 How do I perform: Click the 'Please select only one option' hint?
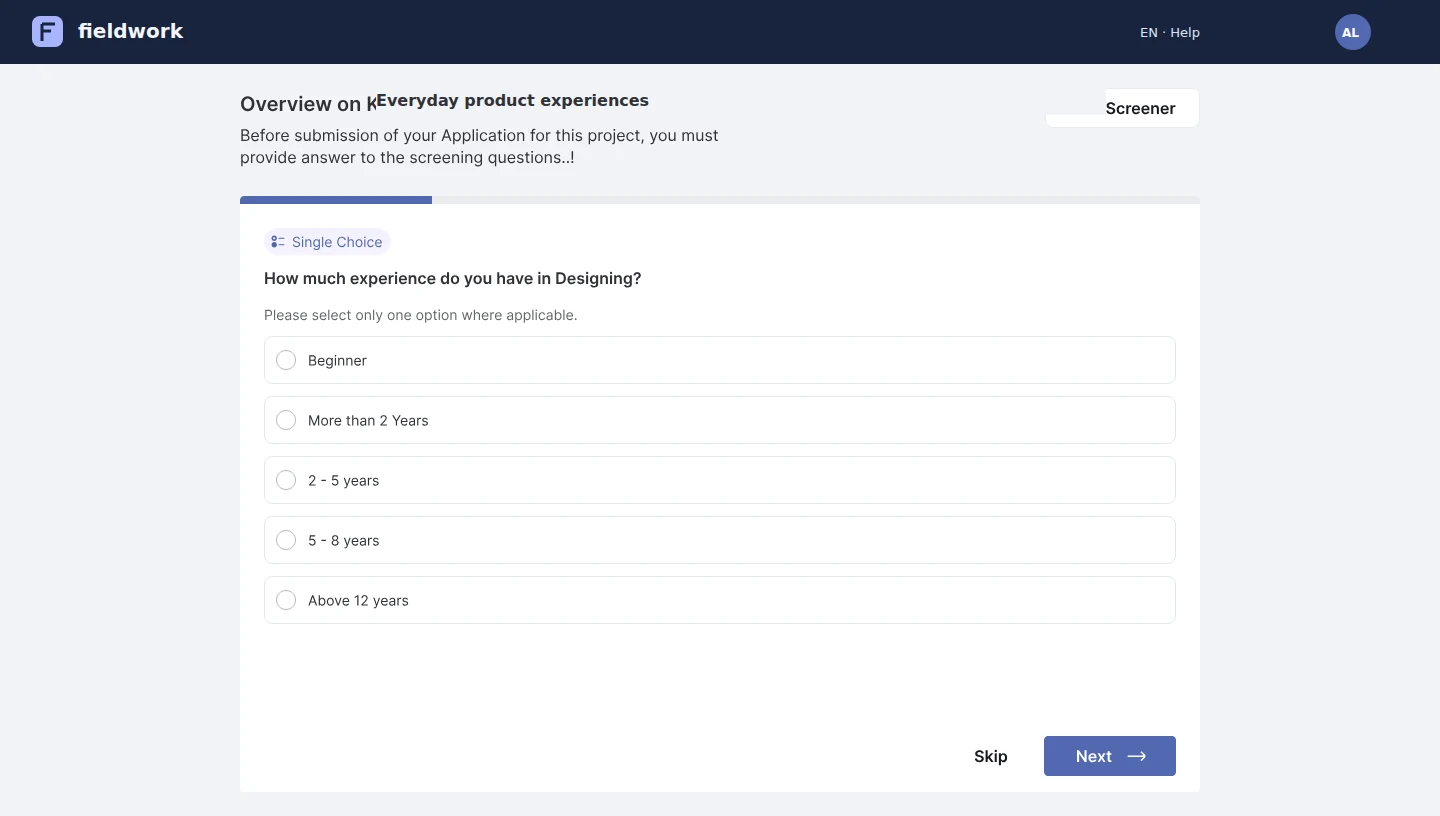420,315
